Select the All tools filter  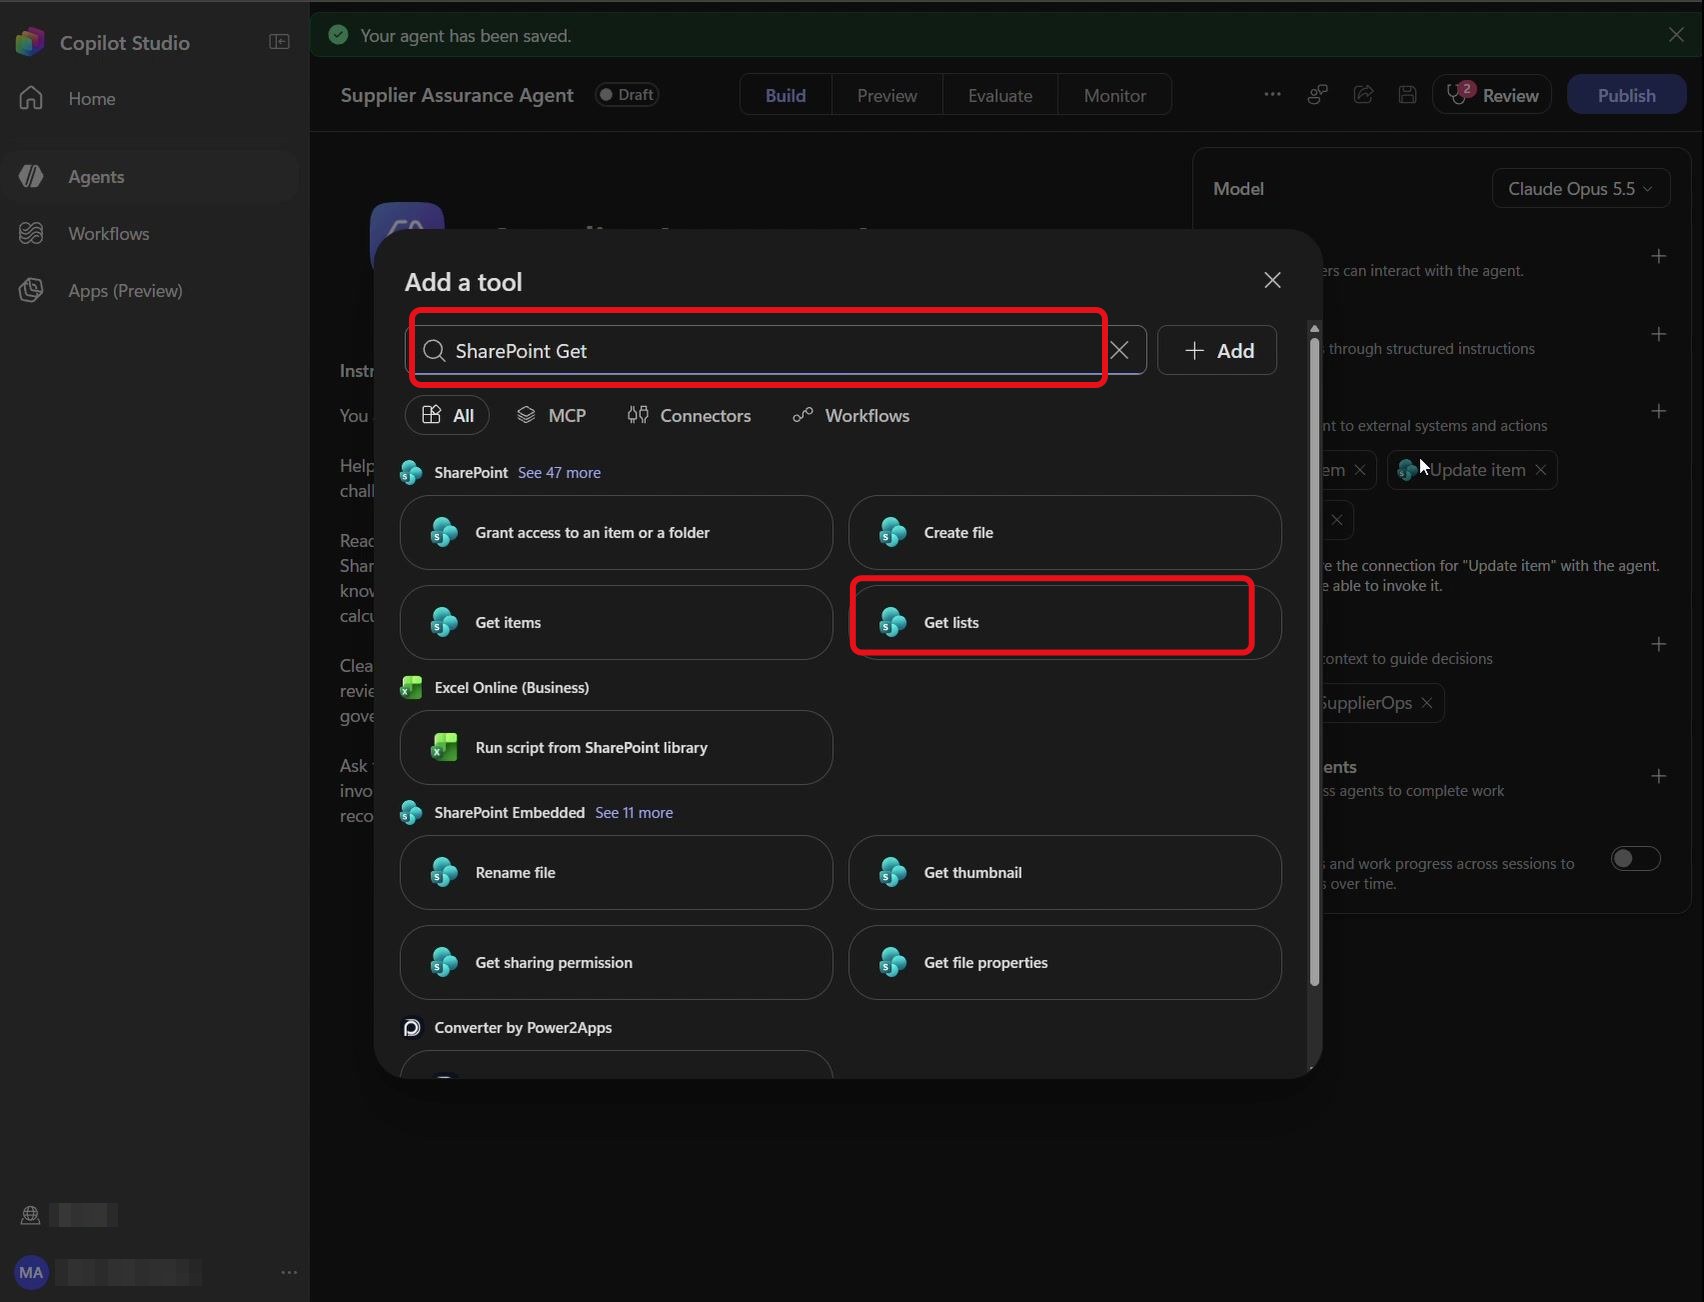[x=447, y=415]
